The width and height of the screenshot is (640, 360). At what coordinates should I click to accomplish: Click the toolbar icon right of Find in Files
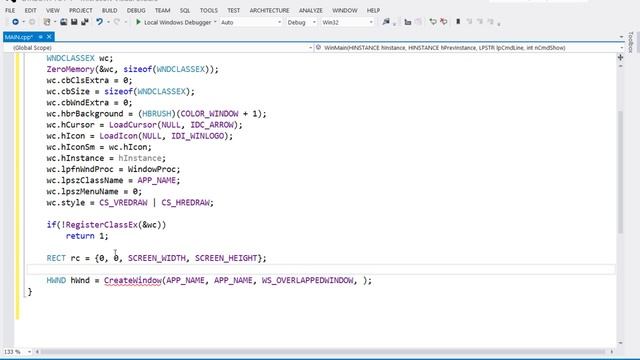coord(407,22)
